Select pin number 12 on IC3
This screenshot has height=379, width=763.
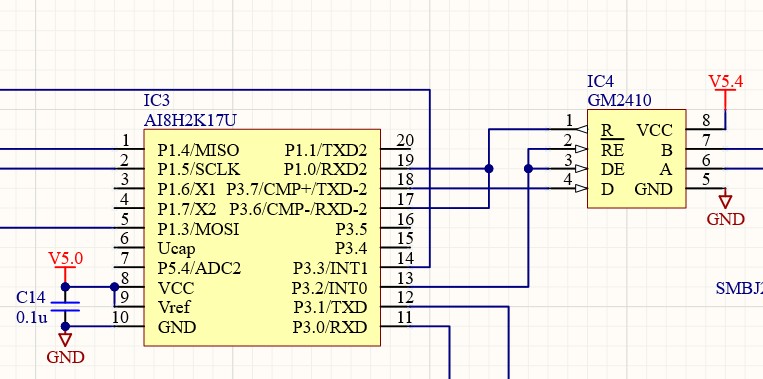click(405, 298)
